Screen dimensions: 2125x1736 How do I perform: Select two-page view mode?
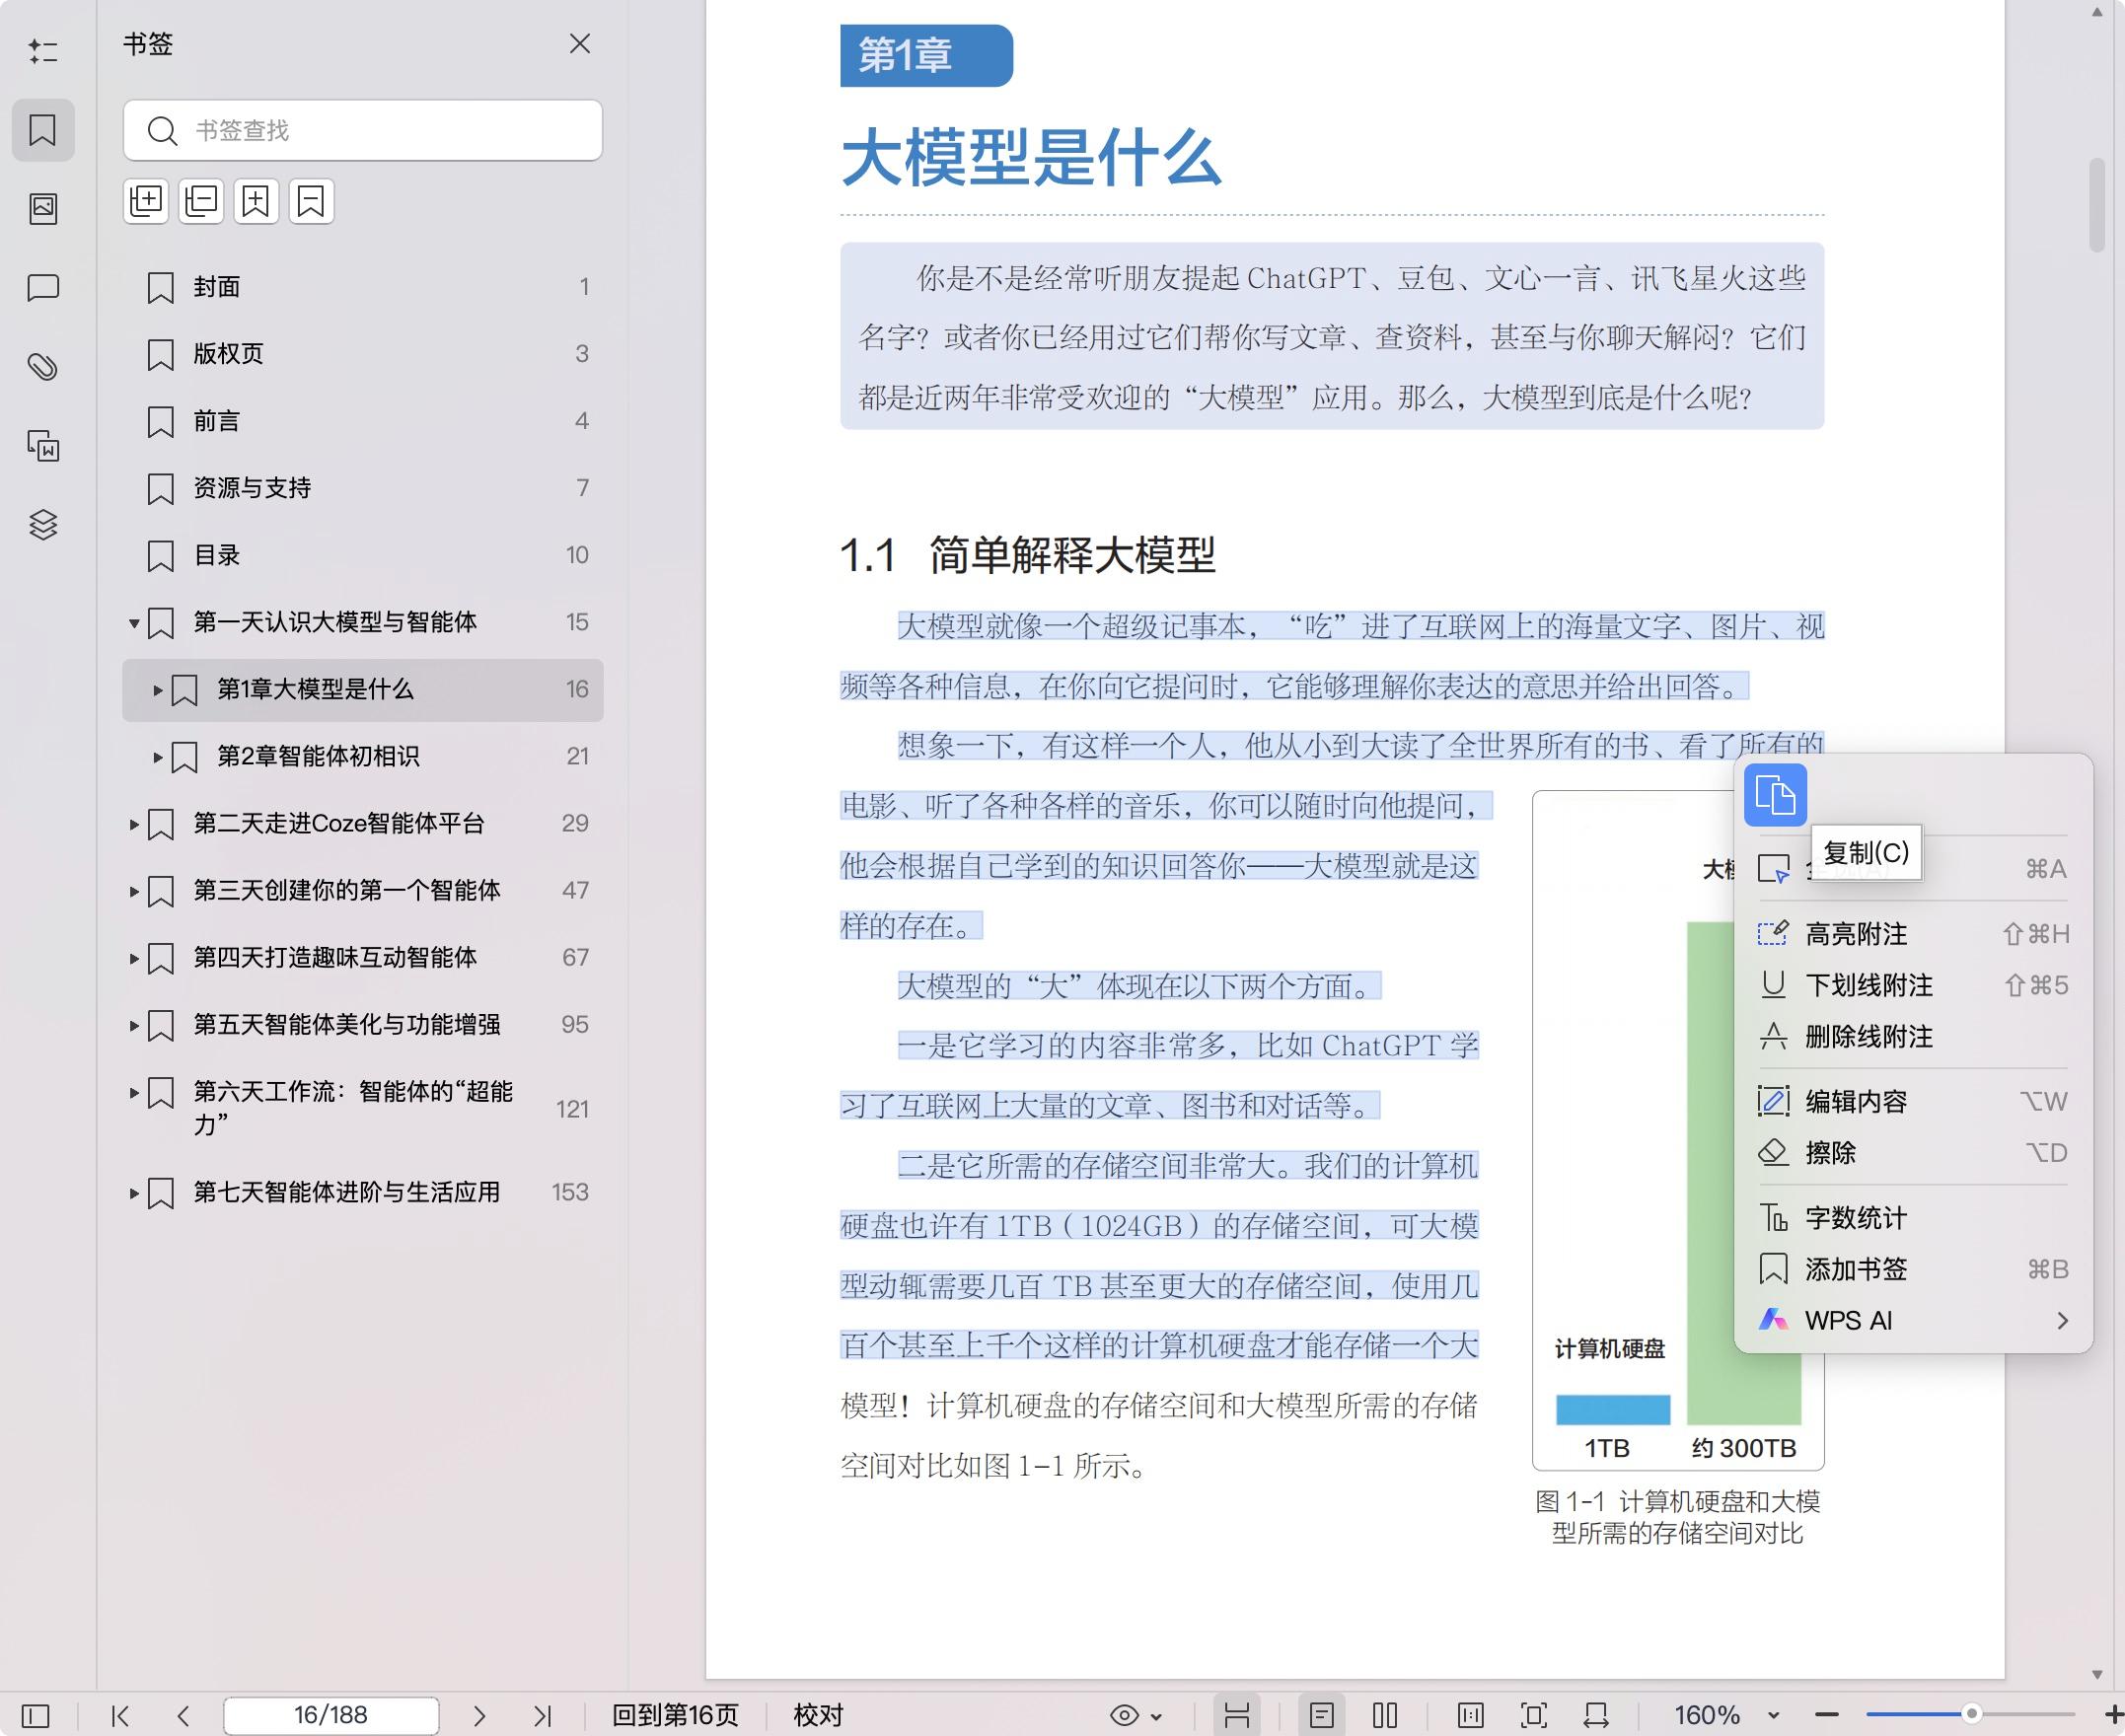[1385, 1716]
